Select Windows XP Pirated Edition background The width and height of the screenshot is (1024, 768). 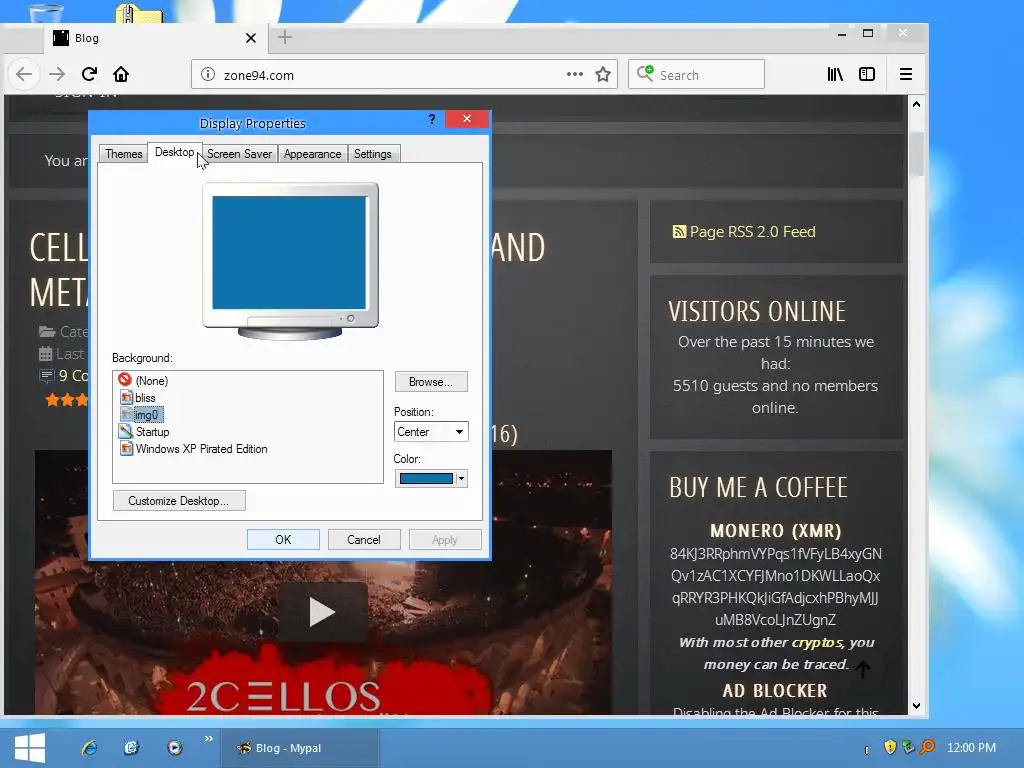(194, 449)
